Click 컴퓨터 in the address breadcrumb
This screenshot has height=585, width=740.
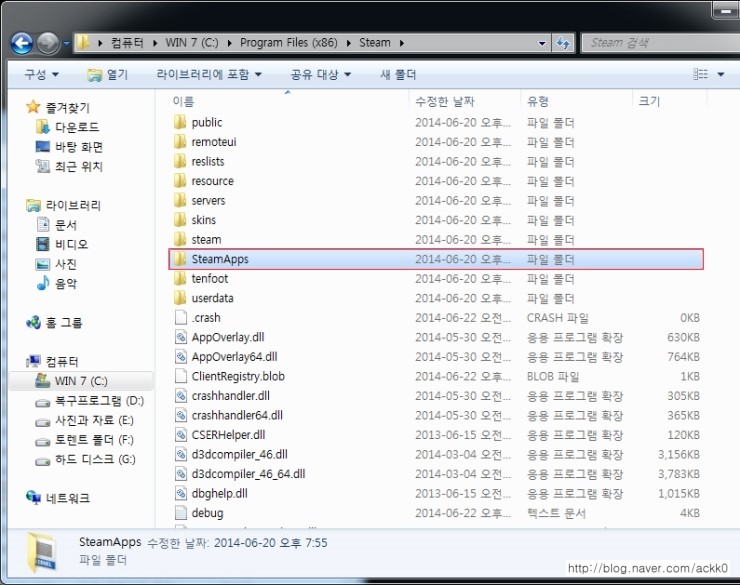coord(126,43)
